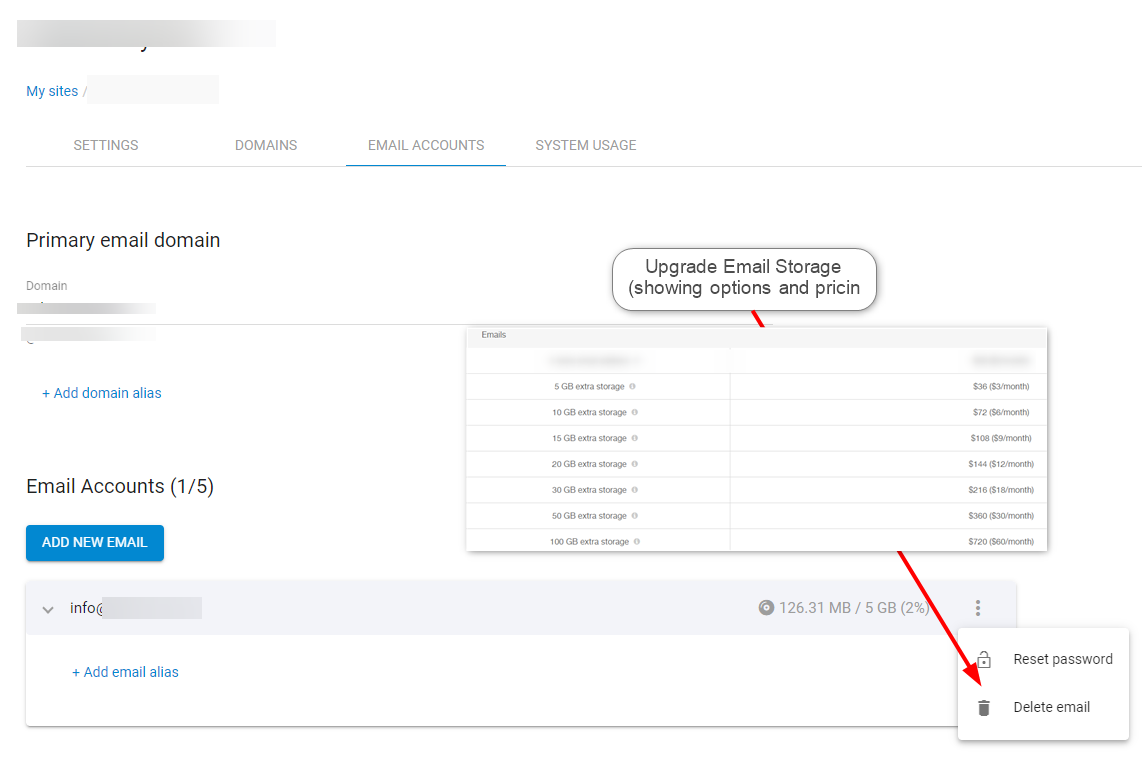Click the Email Accounts (1/5) heading

click(120, 486)
